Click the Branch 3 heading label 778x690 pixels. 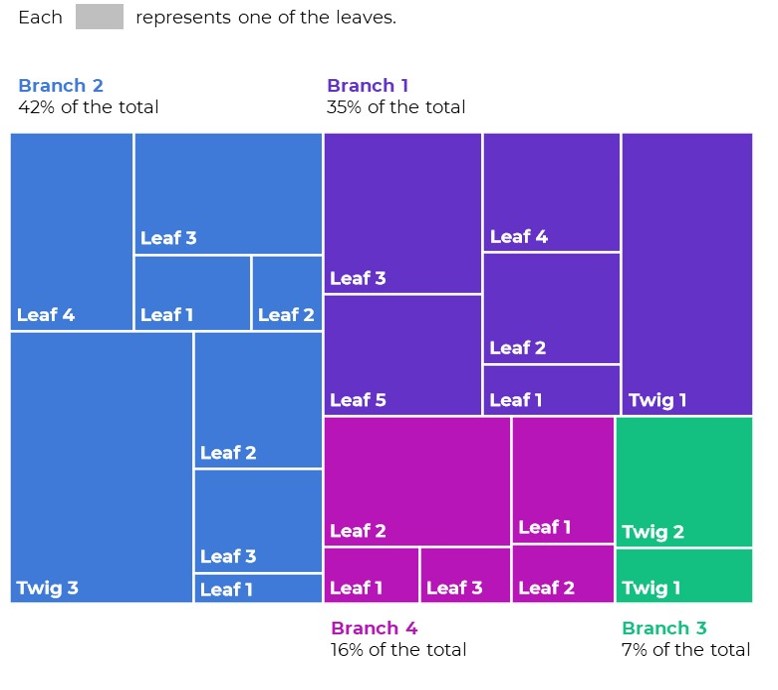[664, 628]
